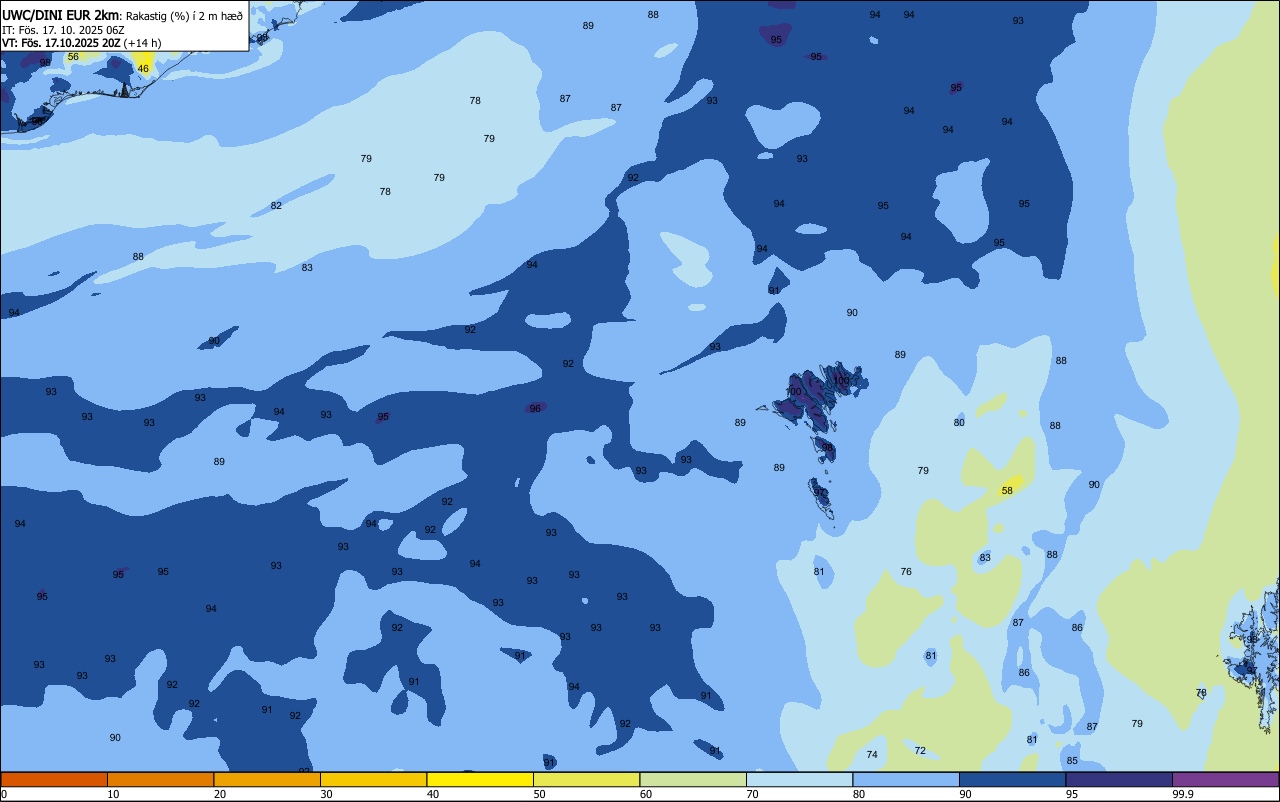Click the 30–40 legend color swatch
This screenshot has width=1280, height=802.
[373, 779]
